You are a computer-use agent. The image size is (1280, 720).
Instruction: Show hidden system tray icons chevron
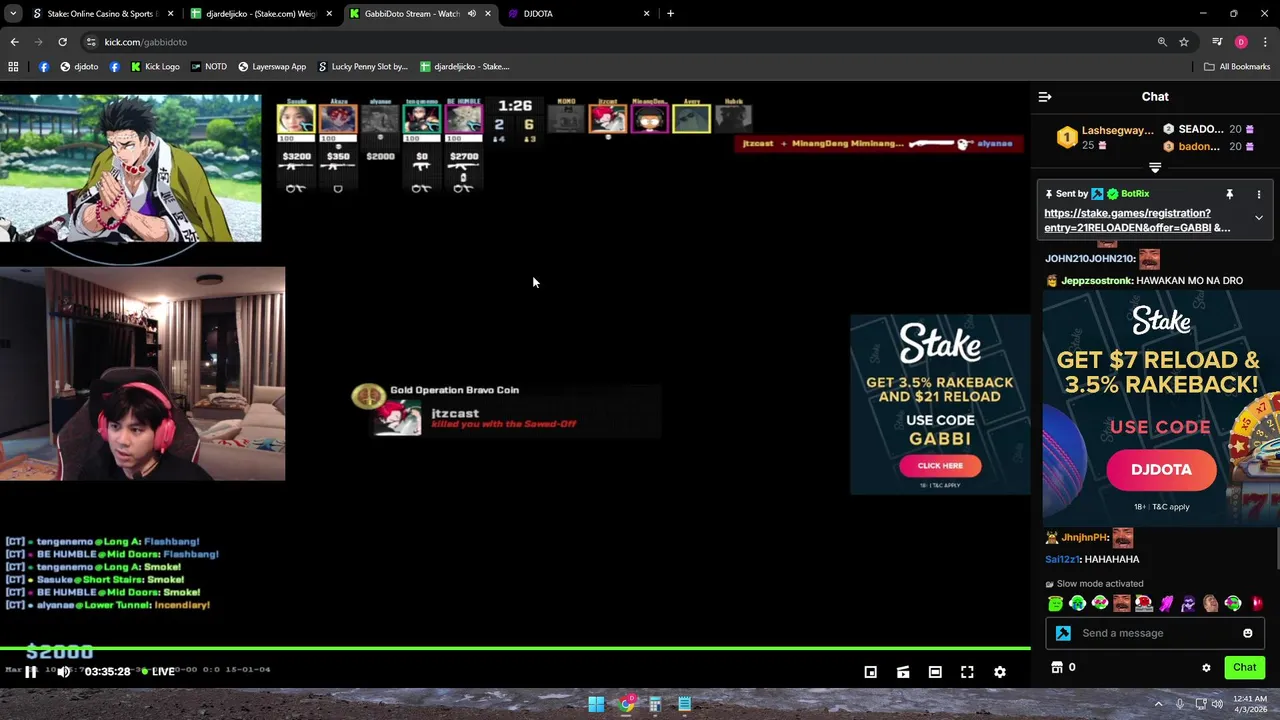tap(1159, 704)
